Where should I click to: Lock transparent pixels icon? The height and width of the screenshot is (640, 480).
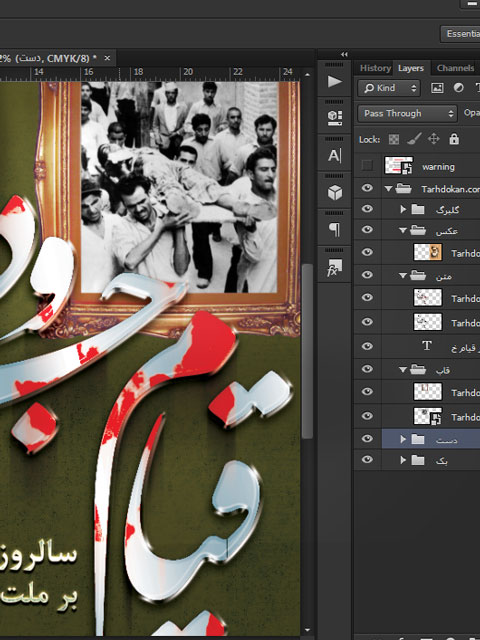click(x=393, y=140)
